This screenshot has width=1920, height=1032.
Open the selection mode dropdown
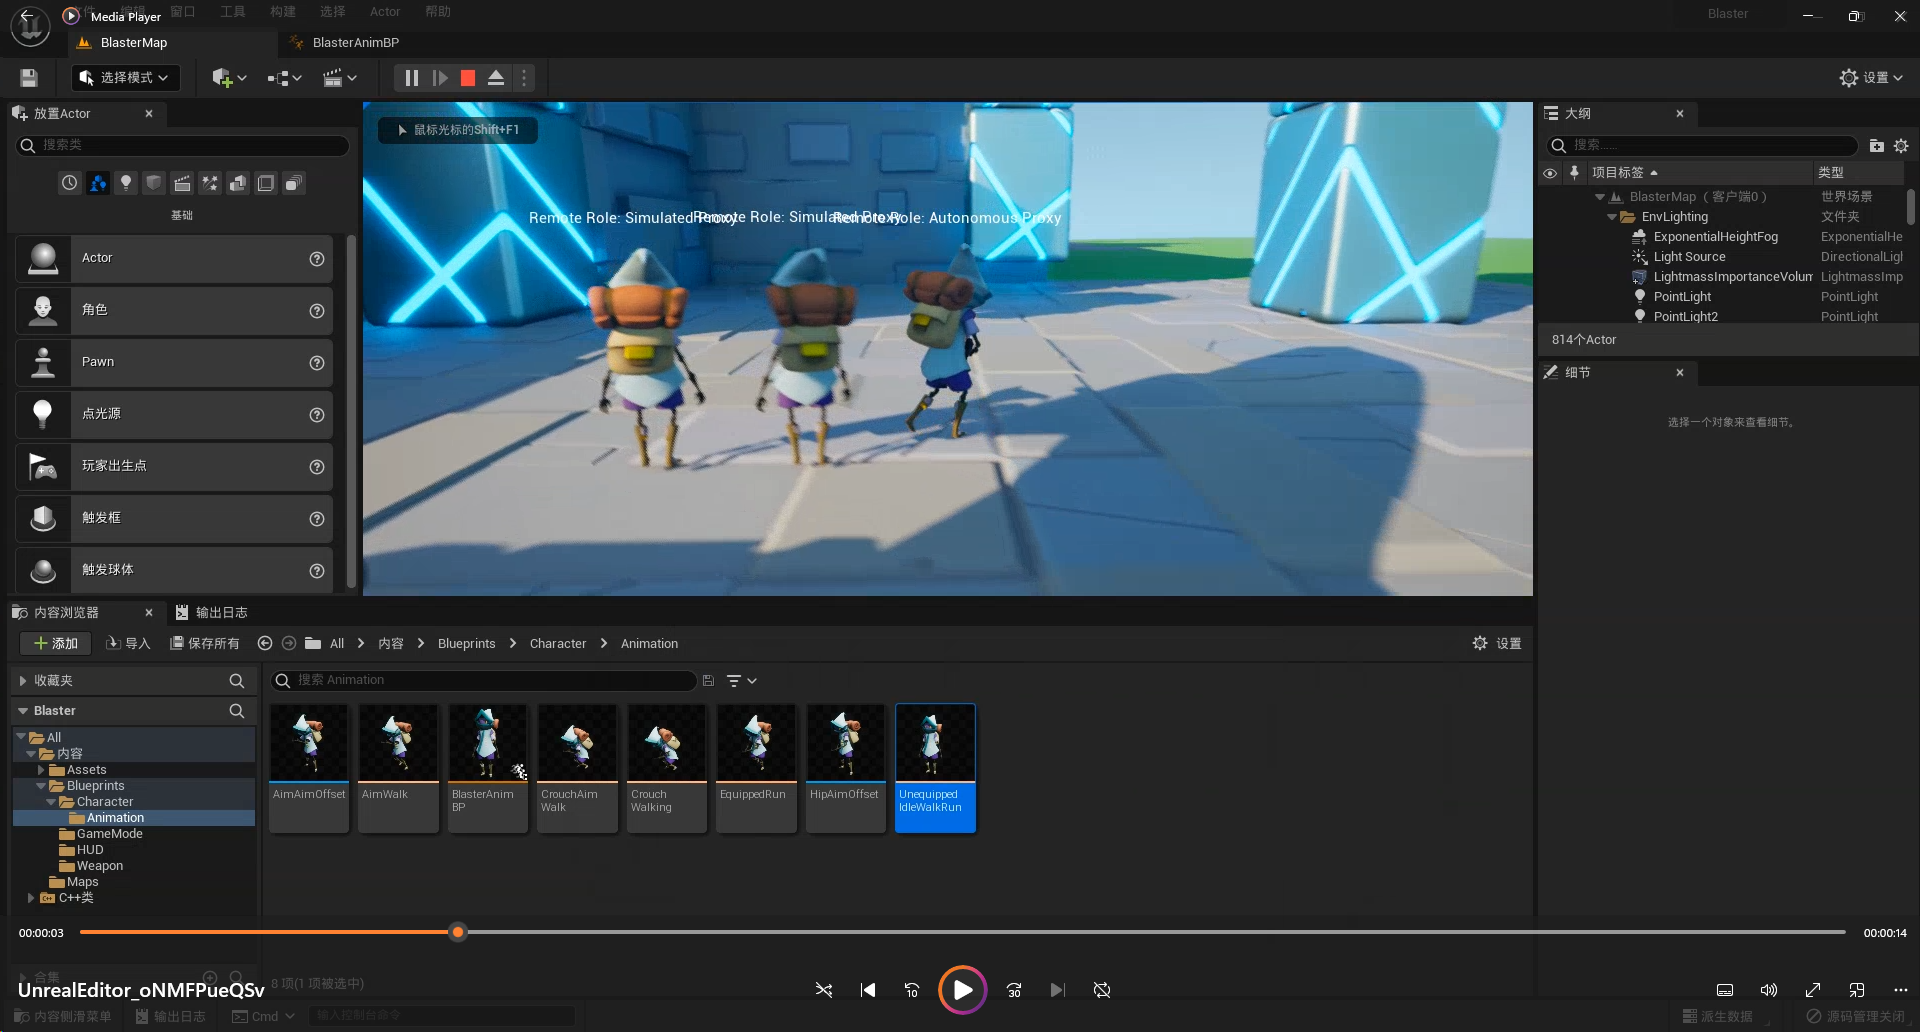pos(125,78)
